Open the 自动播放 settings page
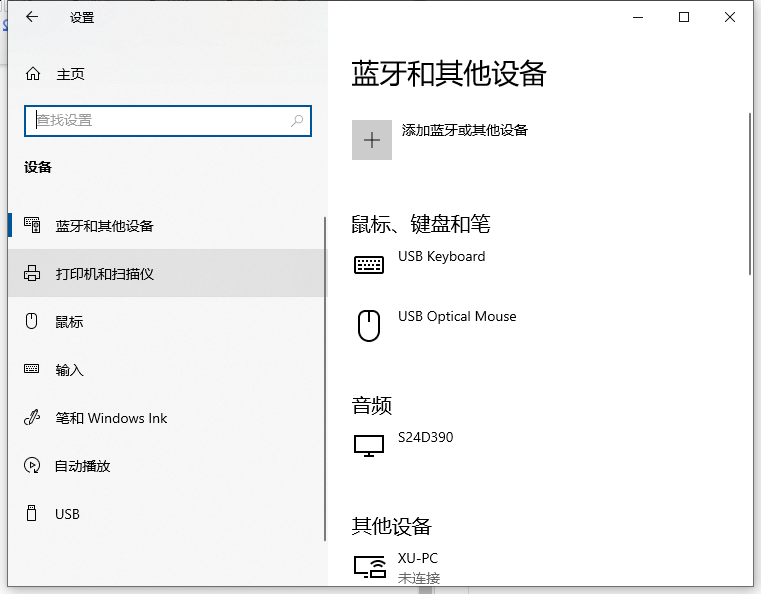 coord(82,466)
